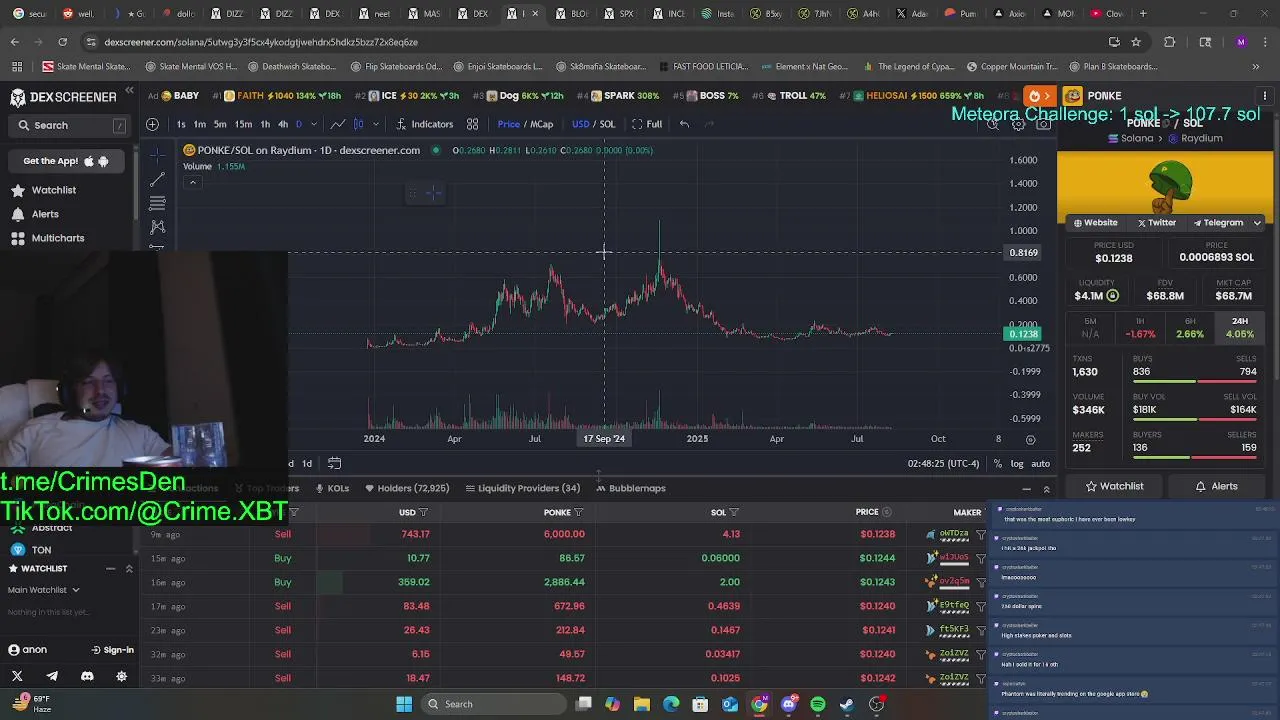
Task: Collapse the DEX Screener sidebar
Action: click(x=129, y=91)
